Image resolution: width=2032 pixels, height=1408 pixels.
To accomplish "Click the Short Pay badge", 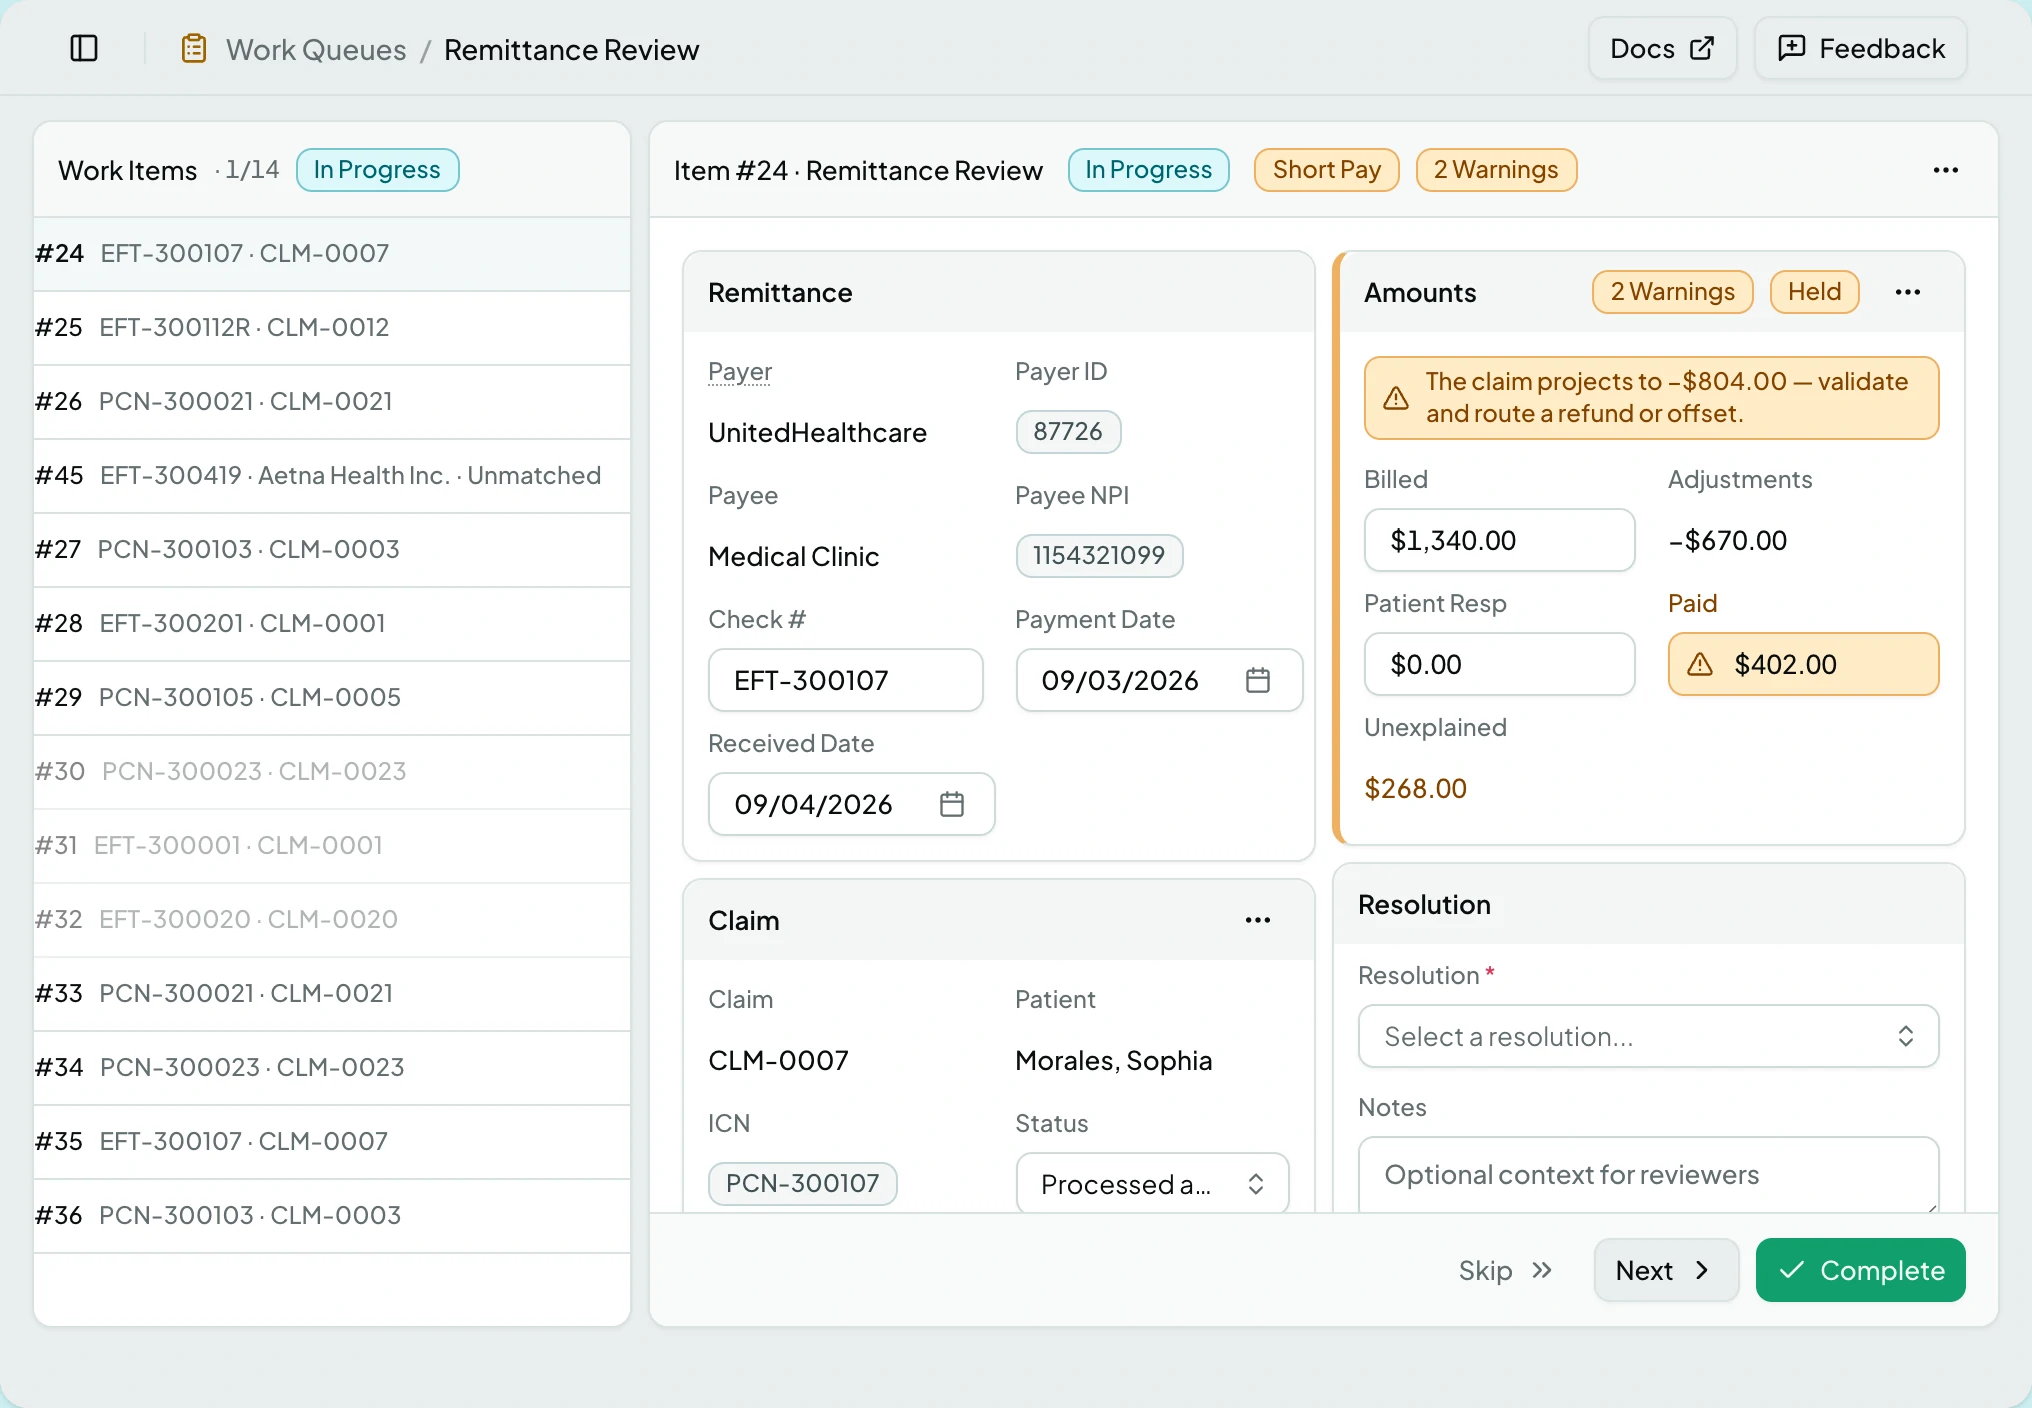I will (x=1327, y=170).
